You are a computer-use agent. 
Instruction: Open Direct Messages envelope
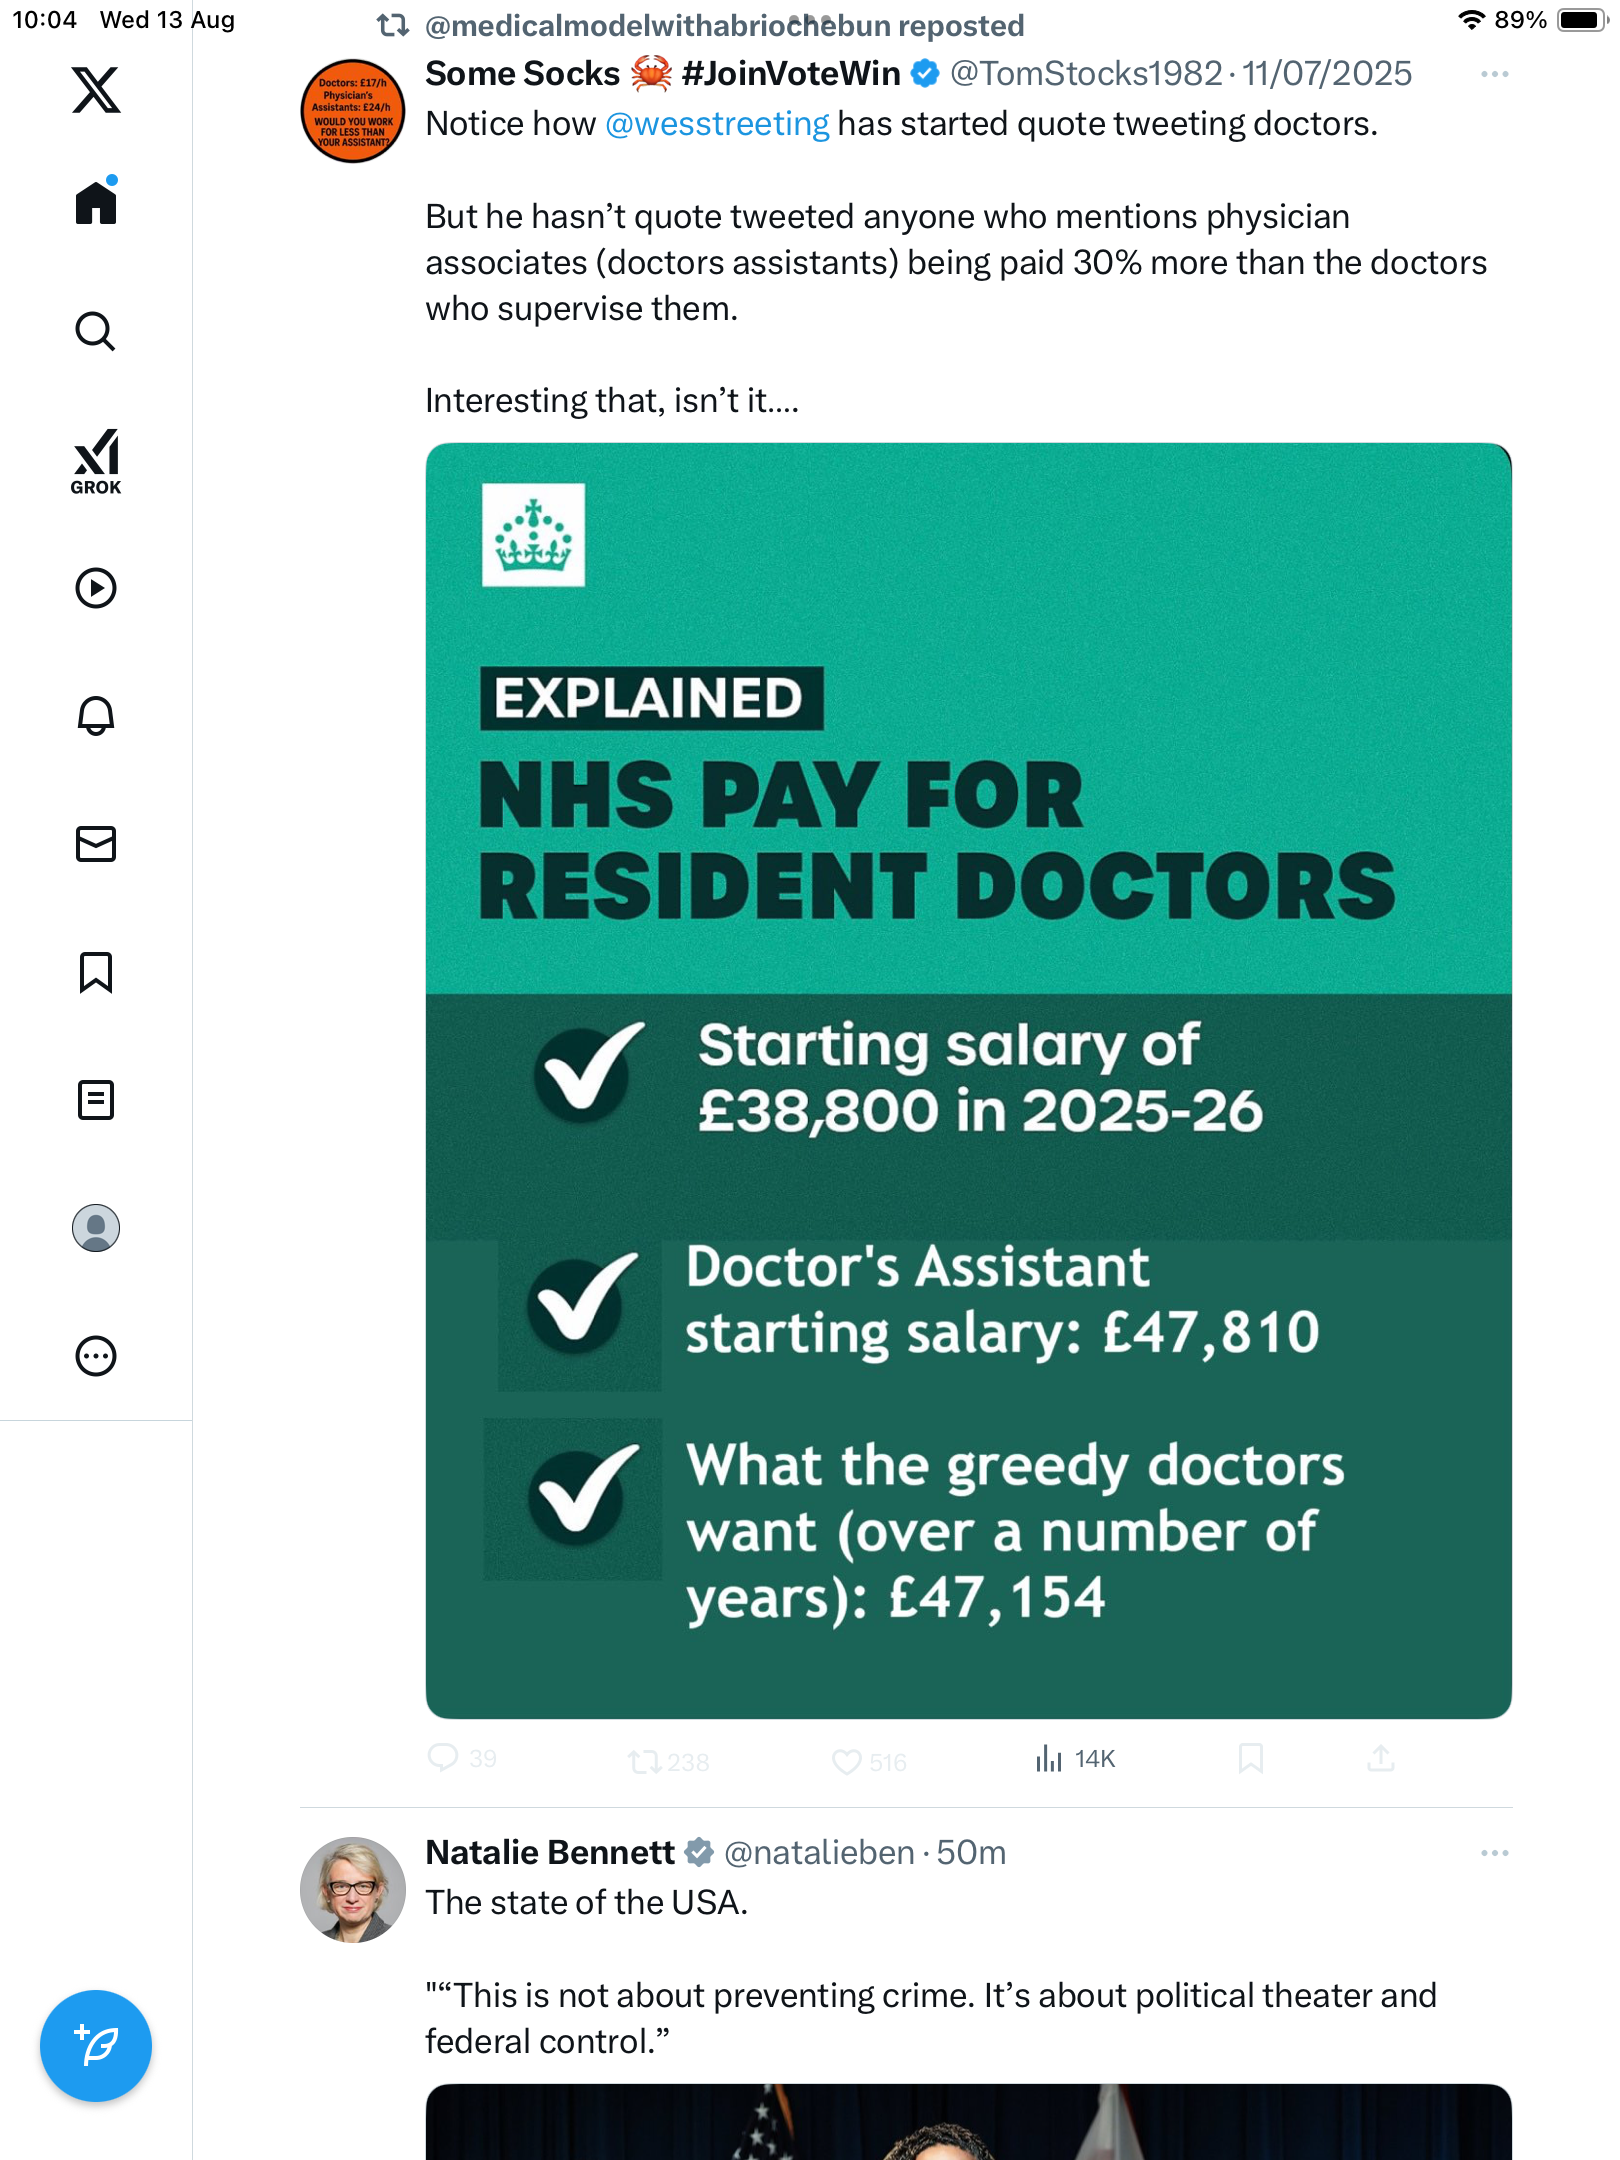[96, 844]
